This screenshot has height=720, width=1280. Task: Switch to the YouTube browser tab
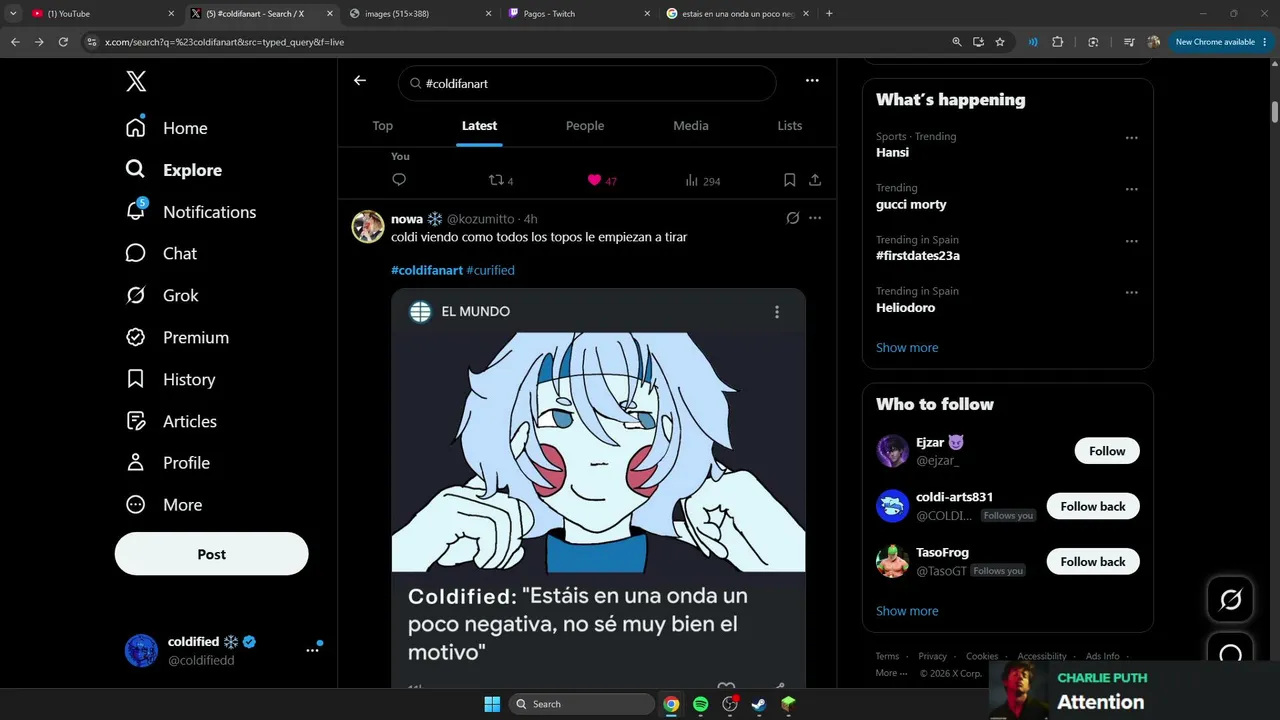(102, 14)
